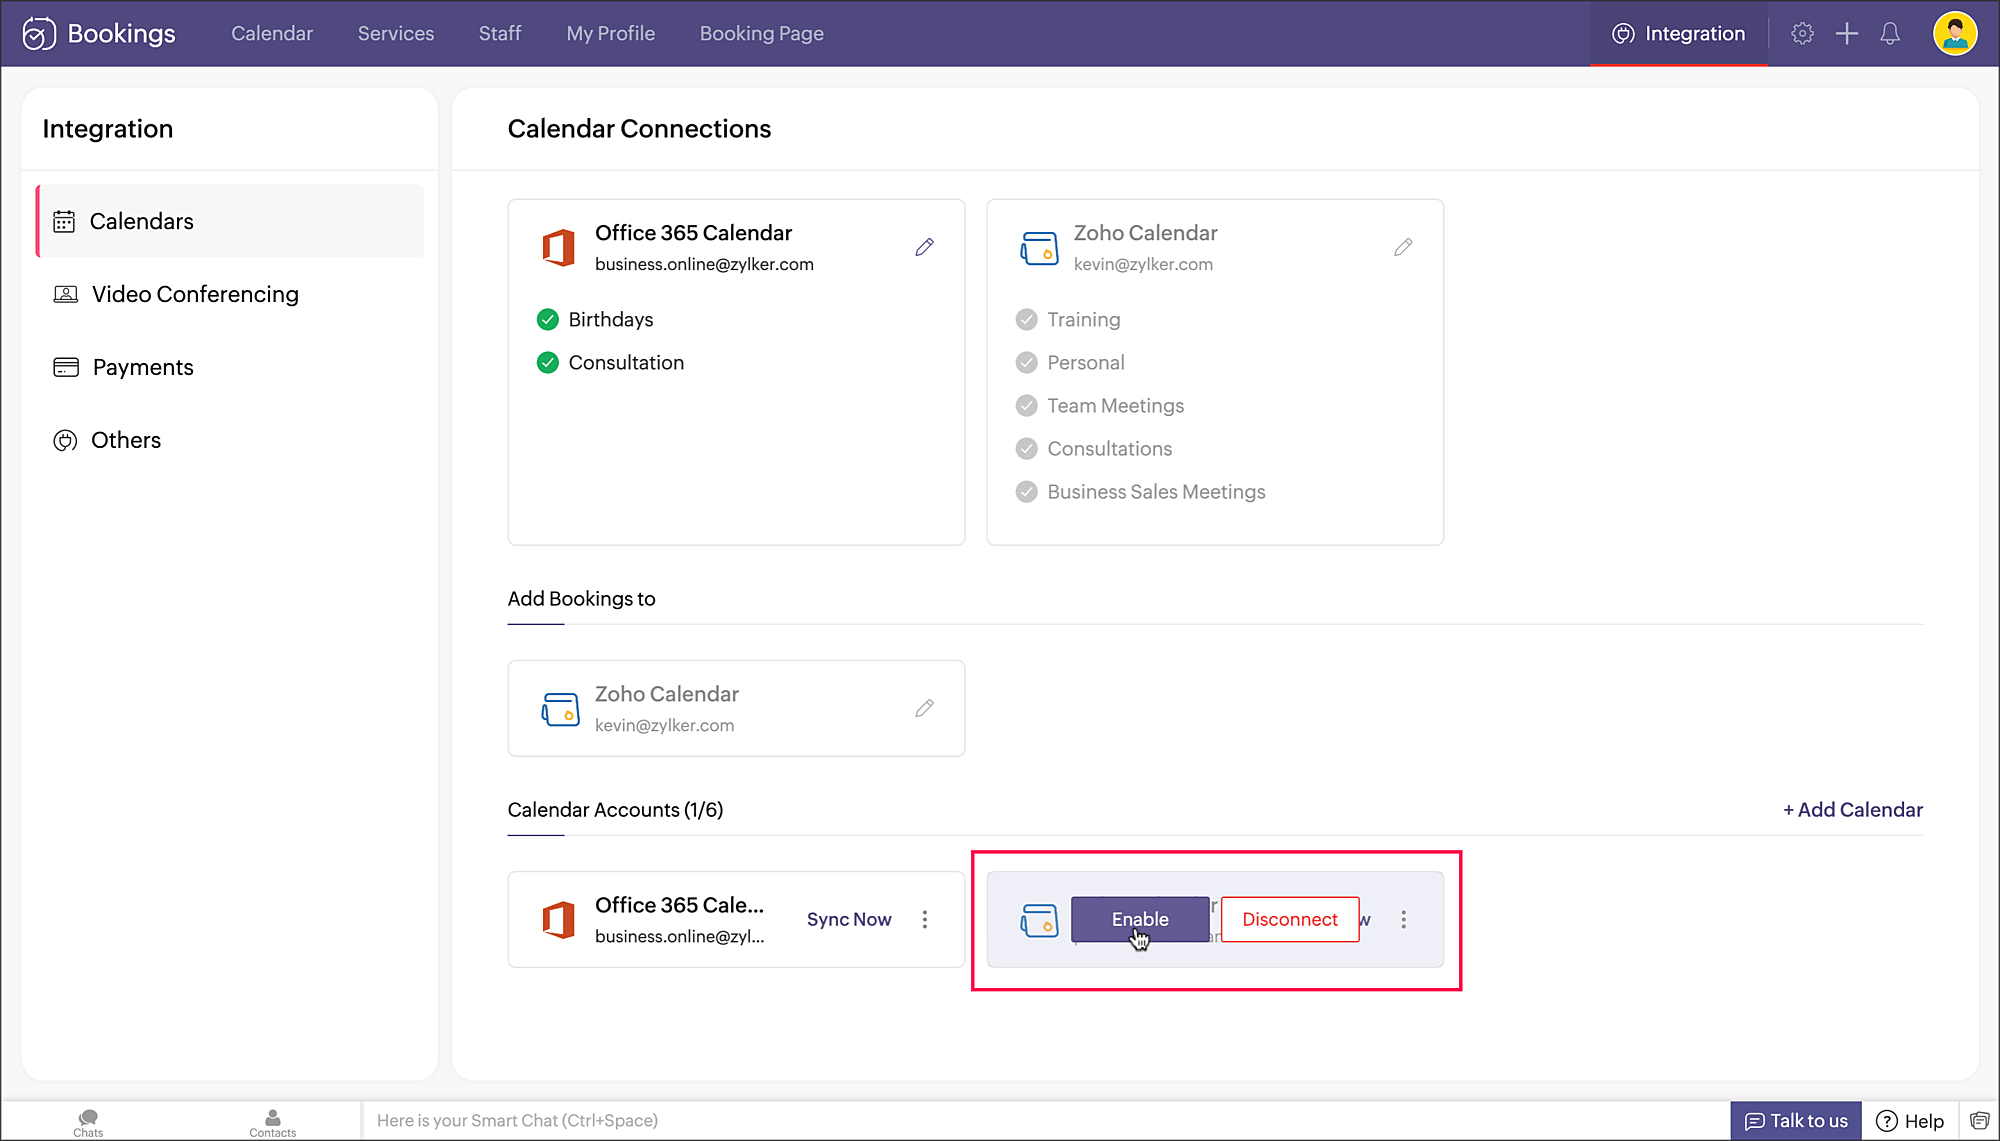Open Payments in the Integration sidebar
This screenshot has width=2000, height=1141.
click(x=230, y=367)
